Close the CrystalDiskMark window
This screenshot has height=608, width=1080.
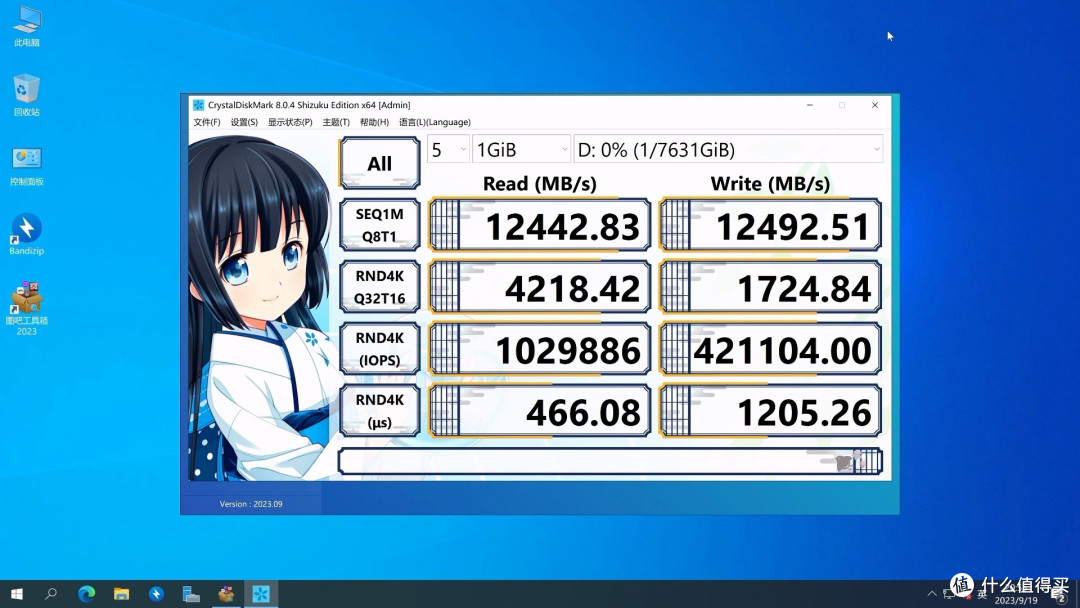[x=875, y=105]
